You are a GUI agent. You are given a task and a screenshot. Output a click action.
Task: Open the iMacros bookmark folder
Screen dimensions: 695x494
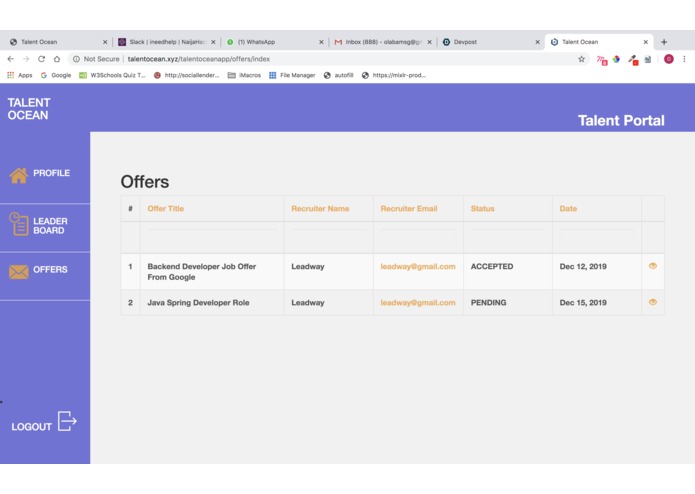244,75
